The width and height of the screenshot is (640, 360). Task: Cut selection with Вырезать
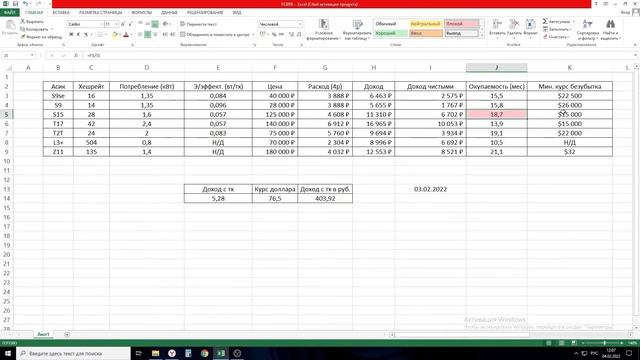click(32, 21)
